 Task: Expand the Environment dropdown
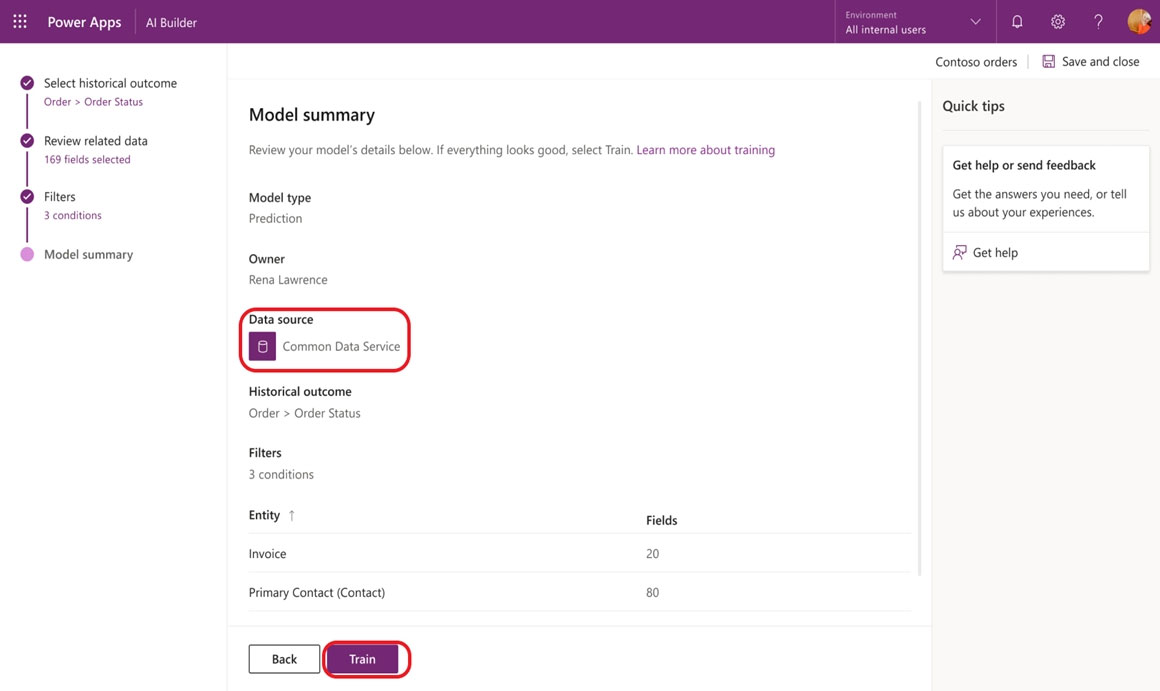pos(975,21)
